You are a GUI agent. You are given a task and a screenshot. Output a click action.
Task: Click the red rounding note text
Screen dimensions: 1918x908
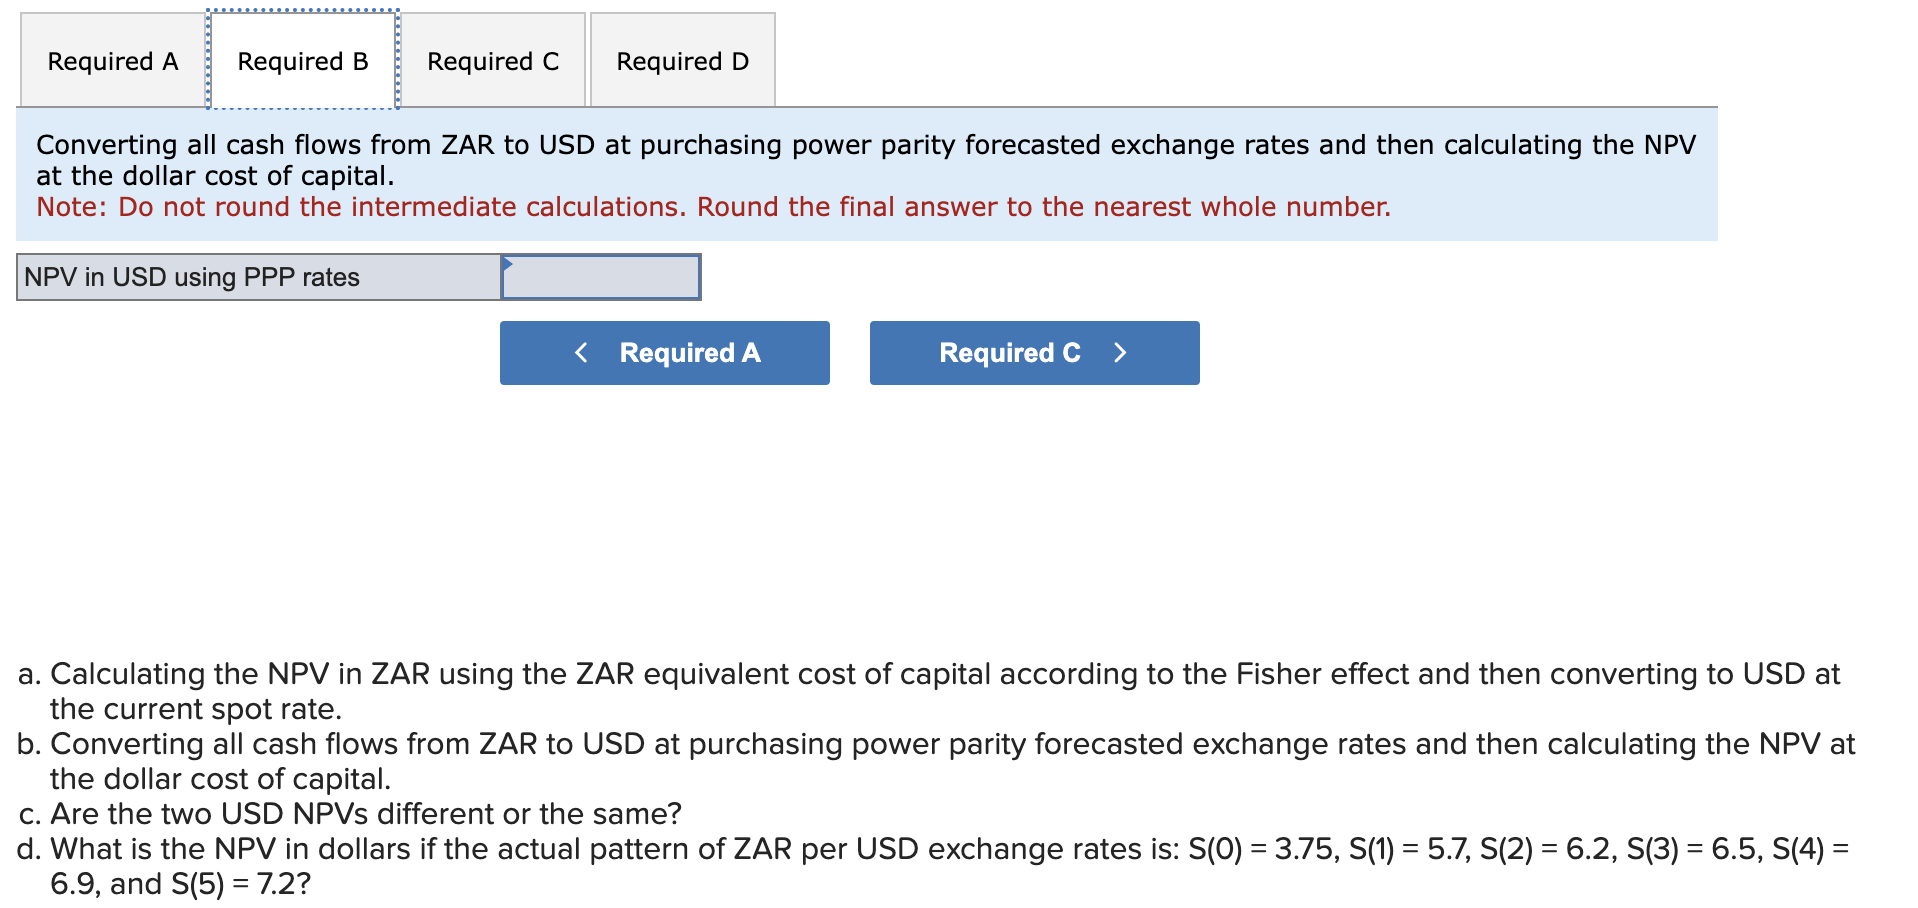pyautogui.click(x=713, y=207)
